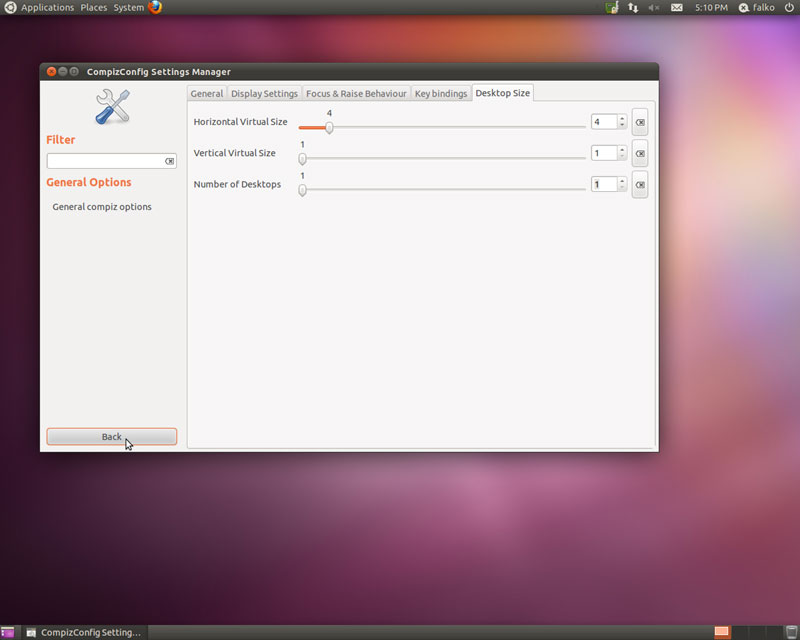
Task: Focus the Number of Desktops number box
Action: (604, 184)
